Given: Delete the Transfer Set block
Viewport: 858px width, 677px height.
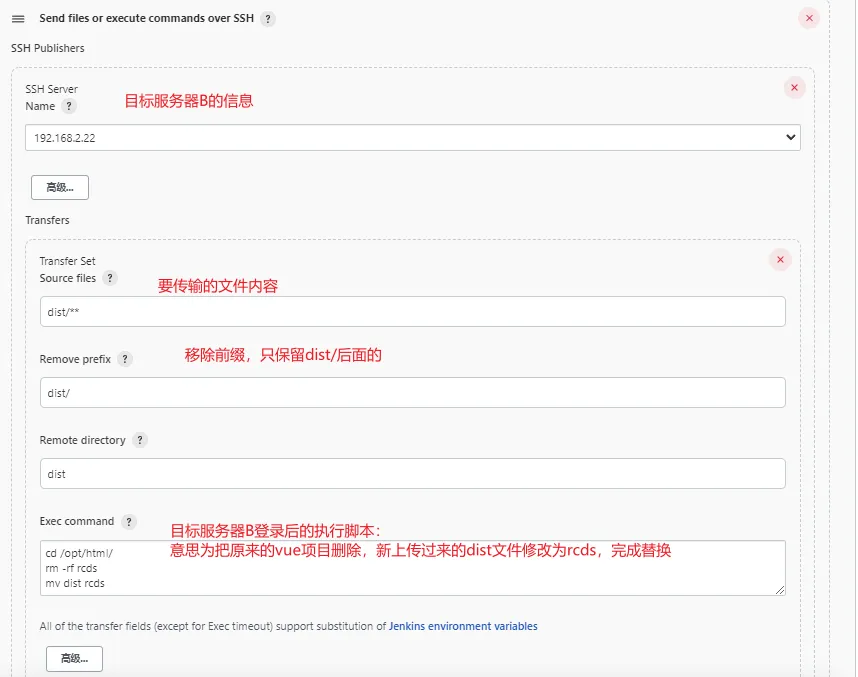Looking at the screenshot, I should point(780,260).
